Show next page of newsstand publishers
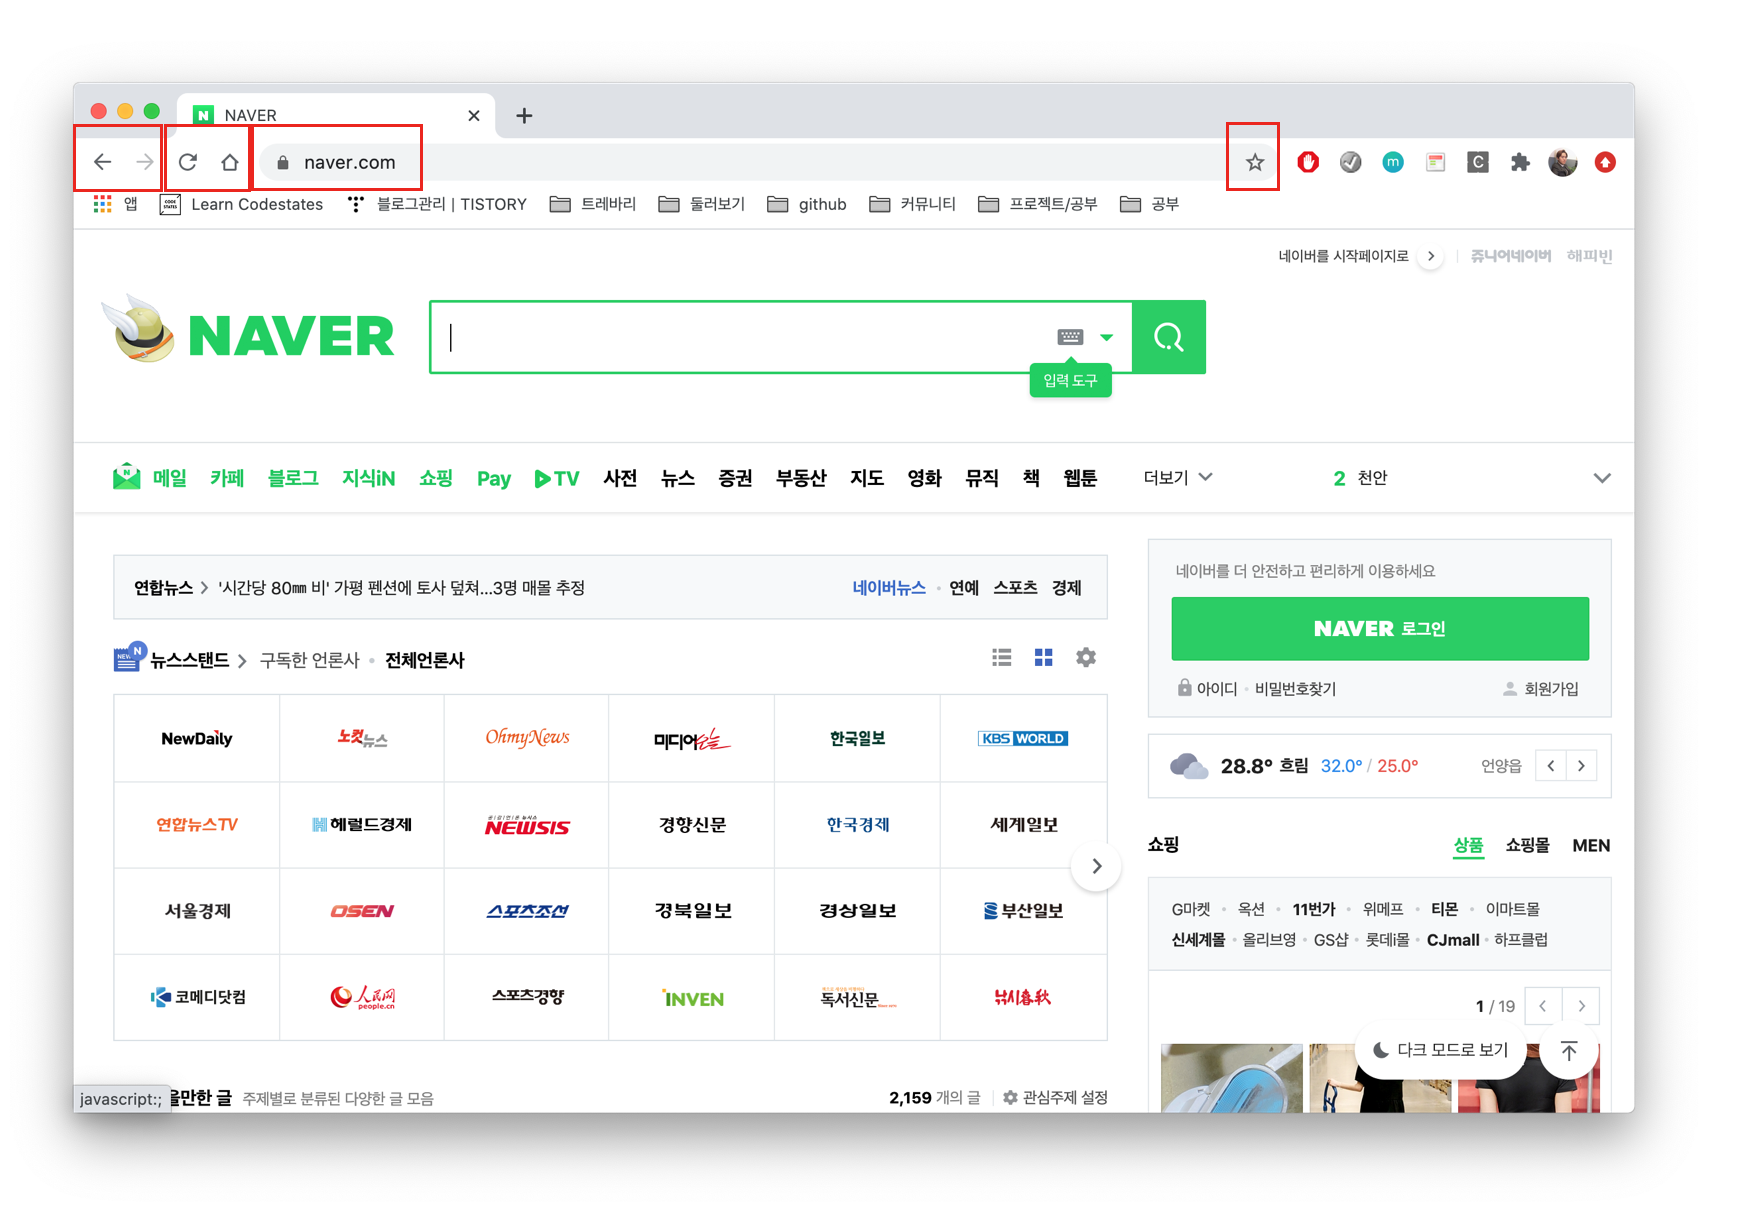The image size is (1750, 1210). (1096, 866)
